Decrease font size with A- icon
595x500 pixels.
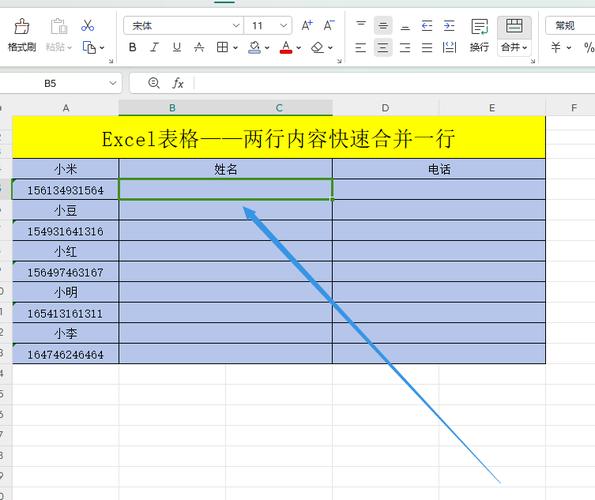329,25
